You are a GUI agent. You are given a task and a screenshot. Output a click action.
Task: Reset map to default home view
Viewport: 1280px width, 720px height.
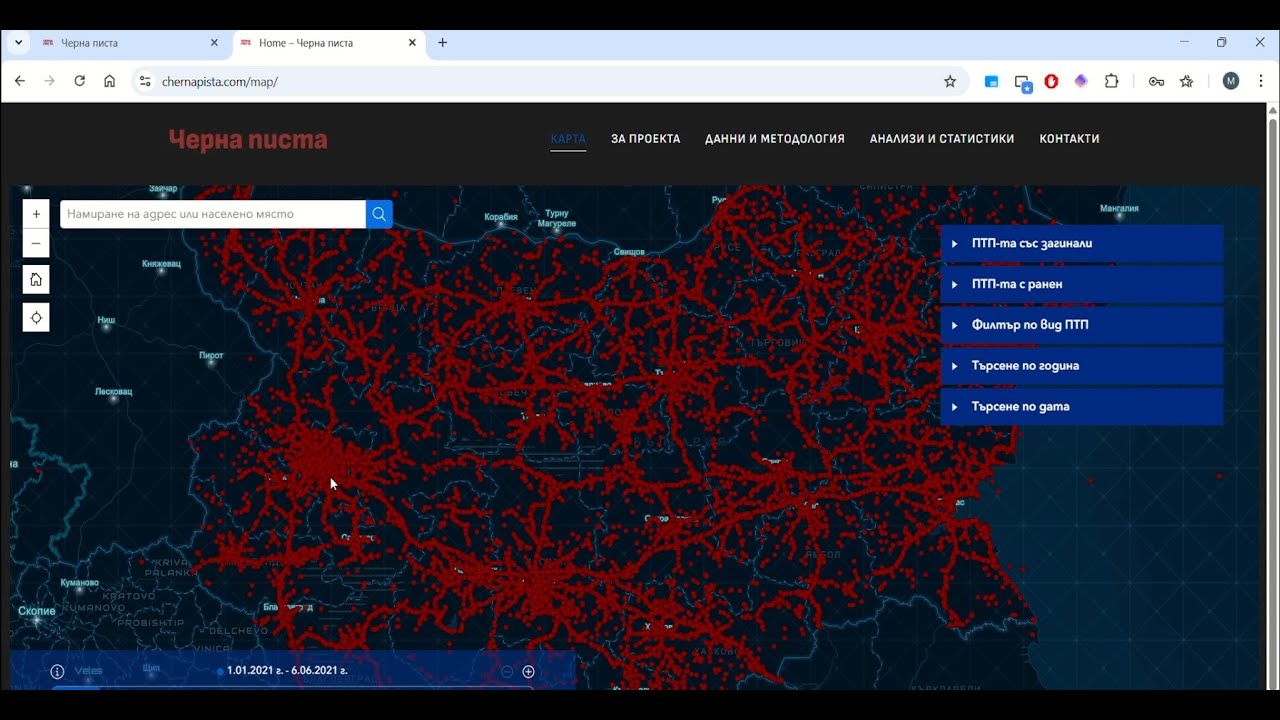click(x=36, y=280)
